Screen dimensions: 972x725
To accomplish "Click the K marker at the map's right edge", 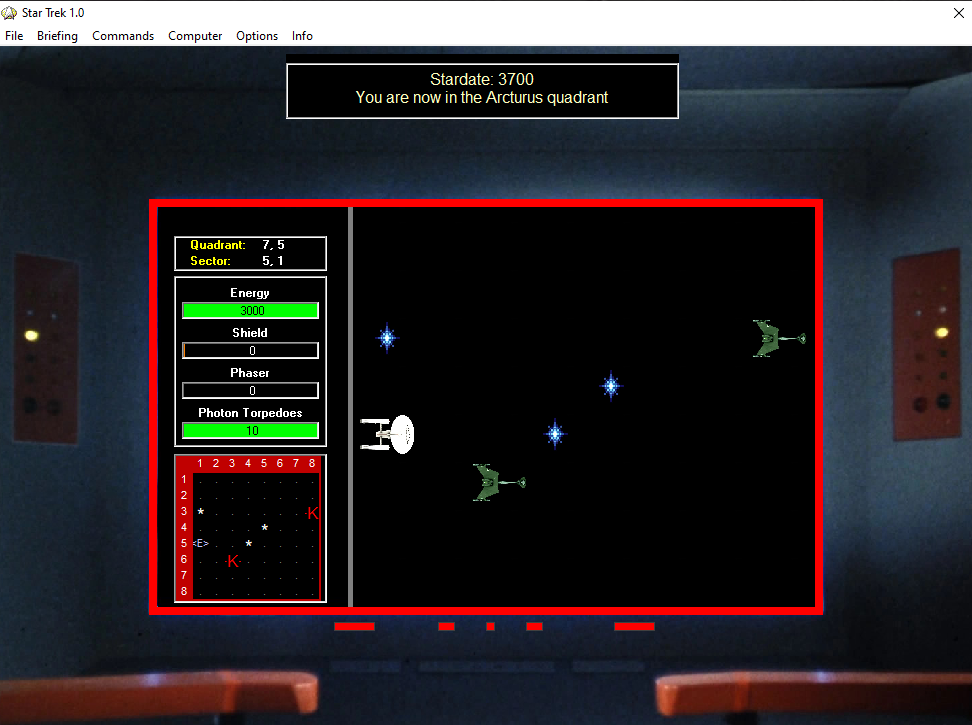I will coord(311,513).
